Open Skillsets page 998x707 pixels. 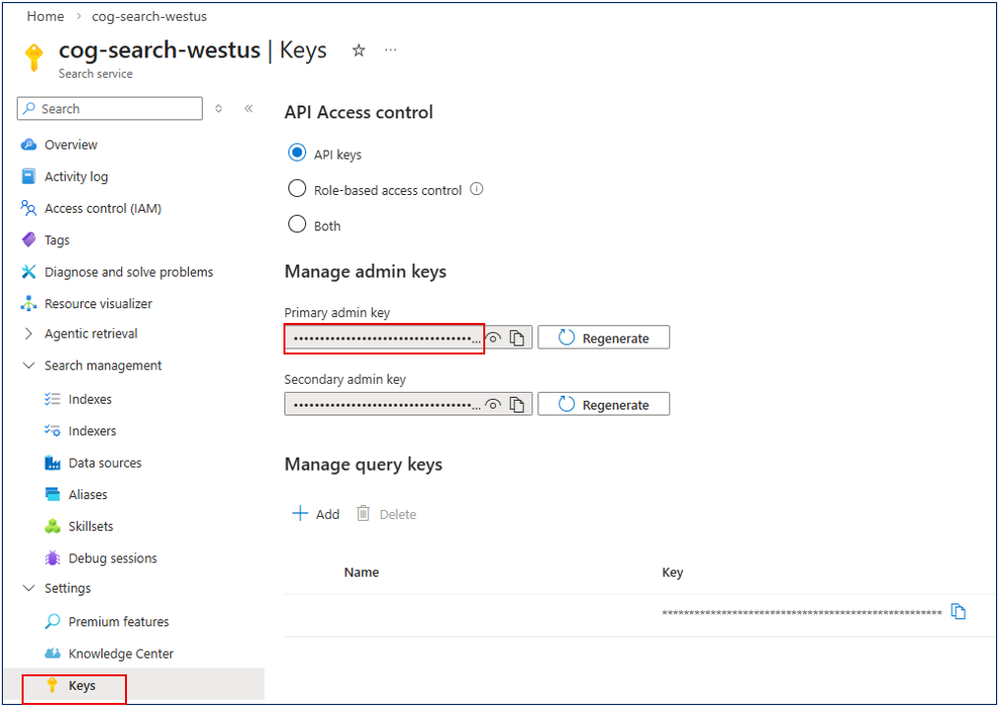click(91, 526)
